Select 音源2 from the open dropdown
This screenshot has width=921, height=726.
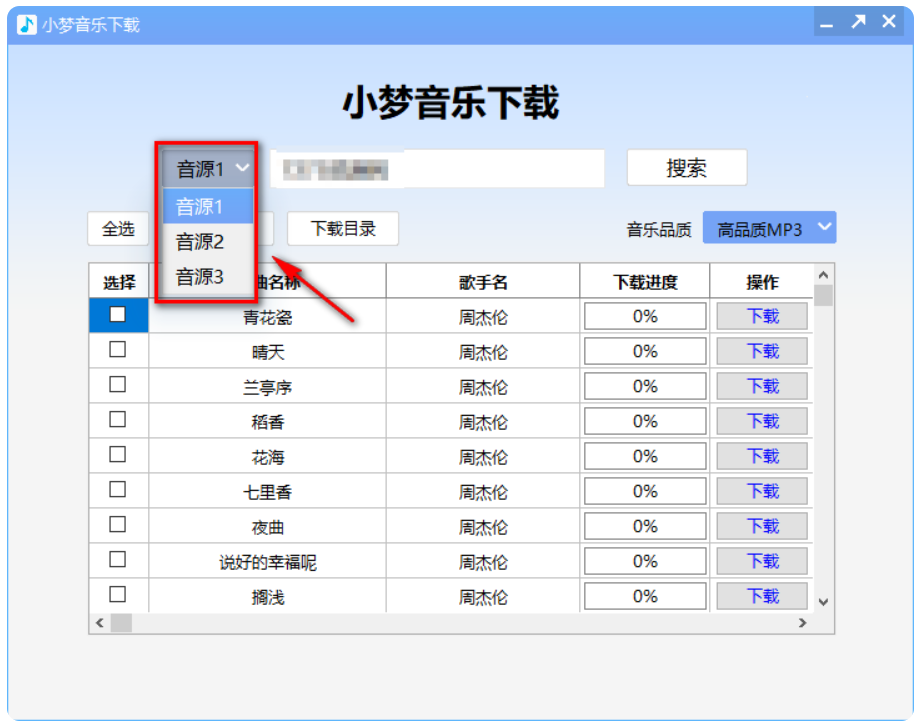tap(198, 240)
